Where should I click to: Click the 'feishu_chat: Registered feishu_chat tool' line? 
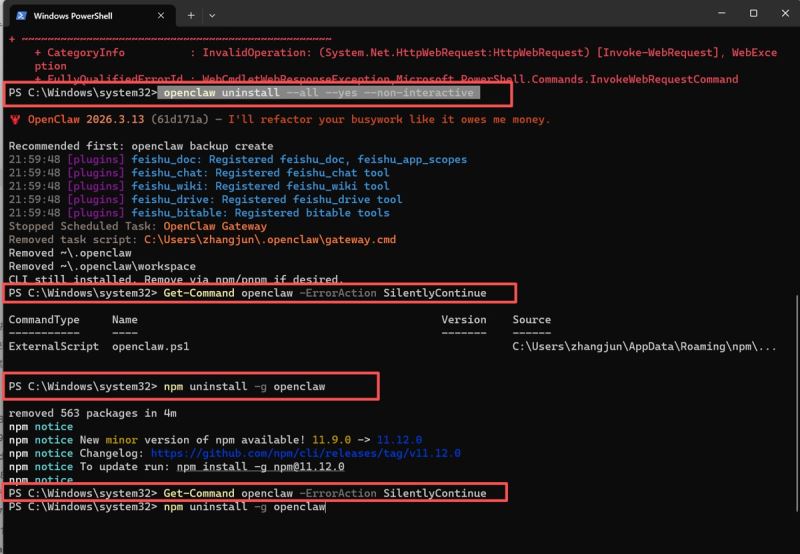[199, 172]
